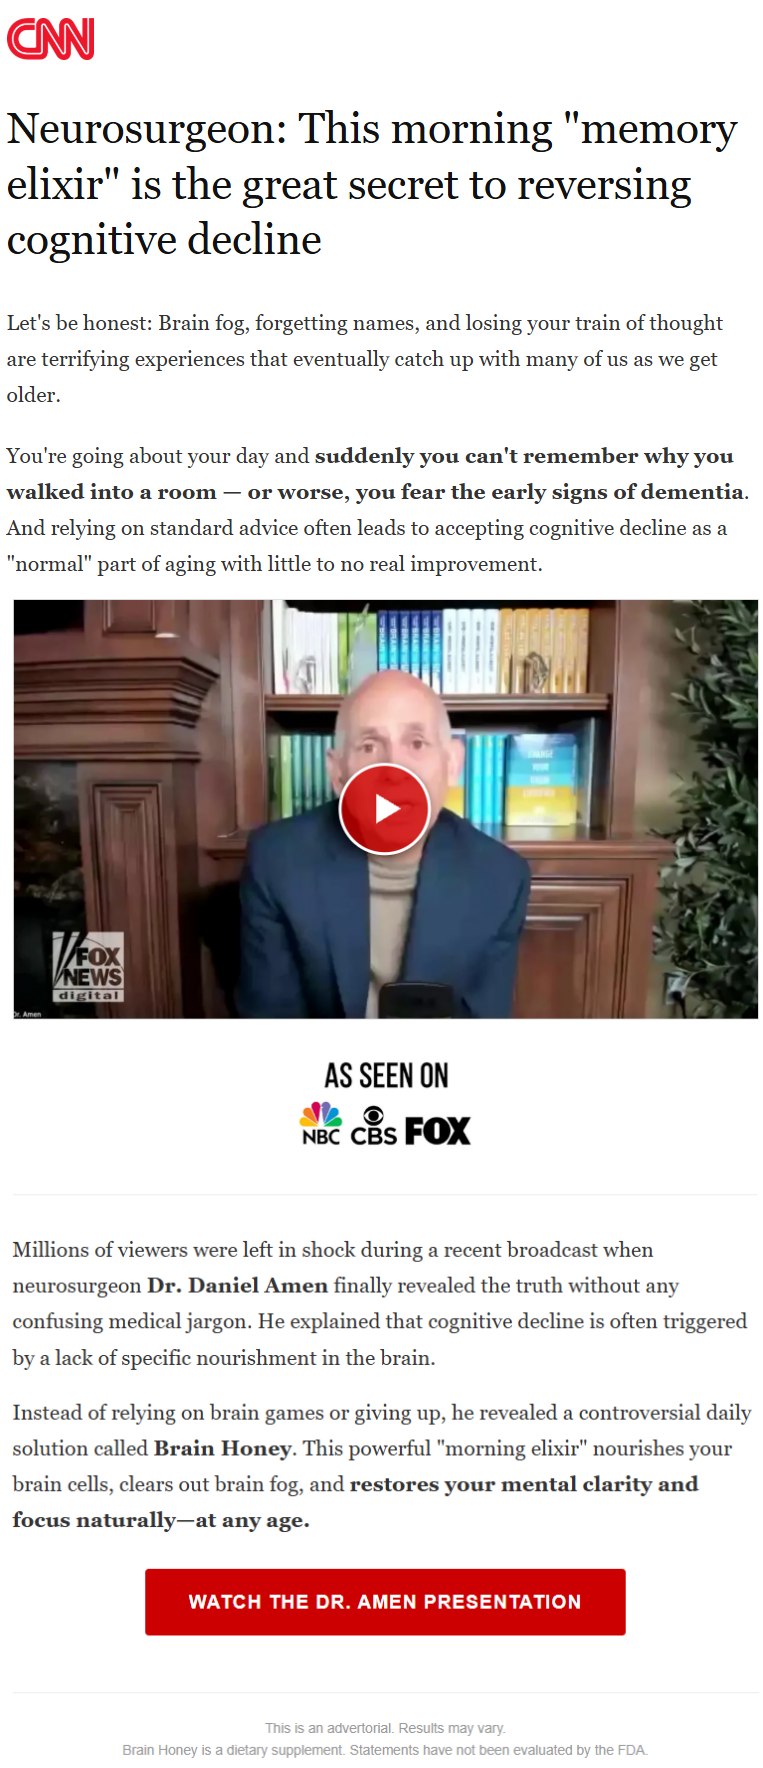Image resolution: width=763 pixels, height=1768 pixels.
Task: Click the CNN logo at top
Action: click(x=50, y=39)
